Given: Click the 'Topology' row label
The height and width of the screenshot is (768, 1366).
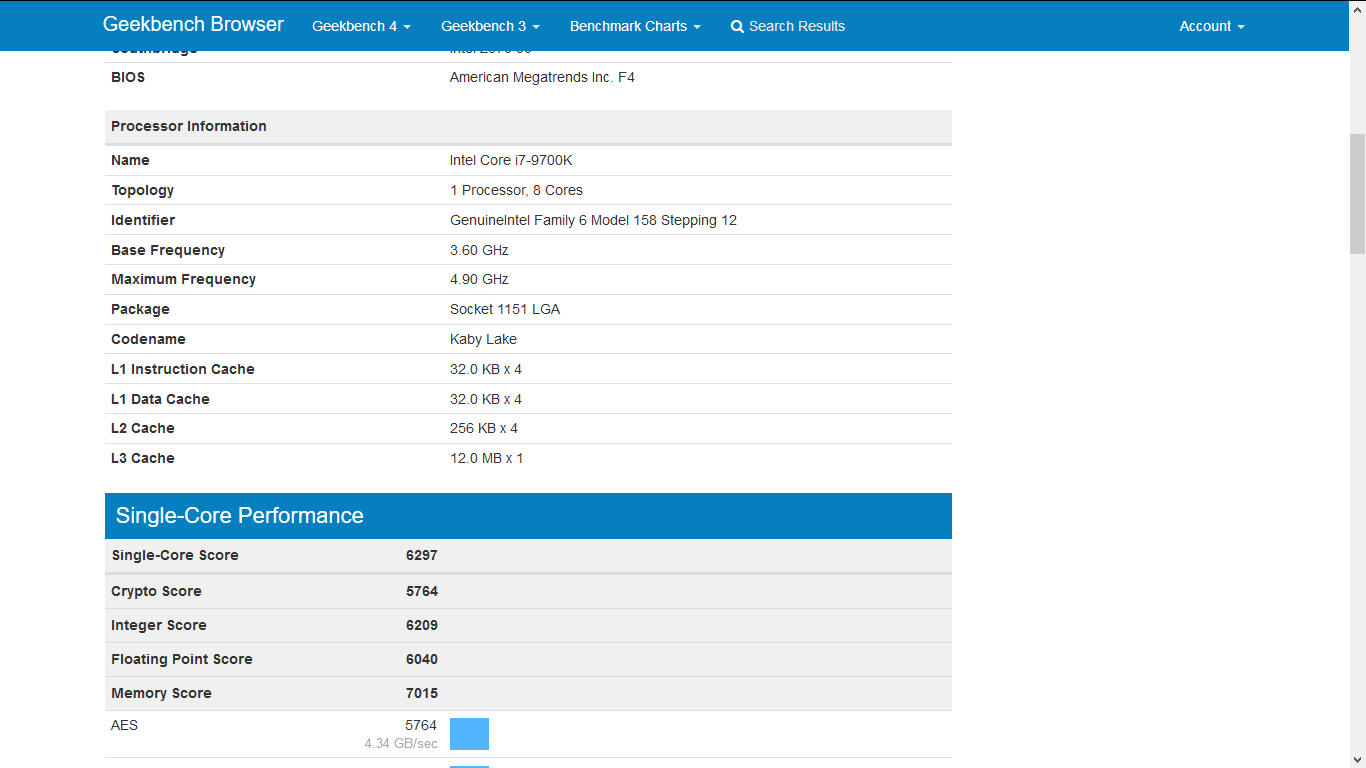Looking at the screenshot, I should pyautogui.click(x=143, y=190).
